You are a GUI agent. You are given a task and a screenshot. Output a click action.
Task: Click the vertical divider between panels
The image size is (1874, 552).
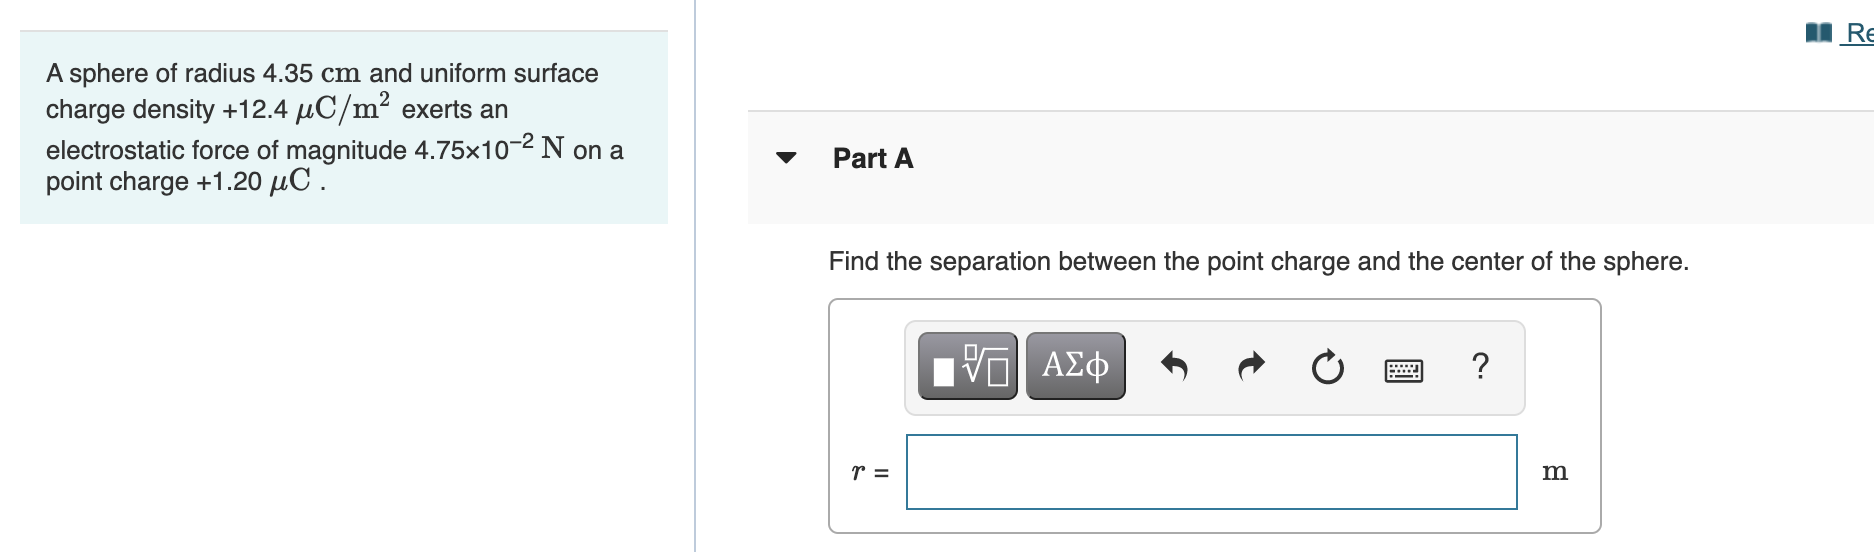pyautogui.click(x=695, y=276)
